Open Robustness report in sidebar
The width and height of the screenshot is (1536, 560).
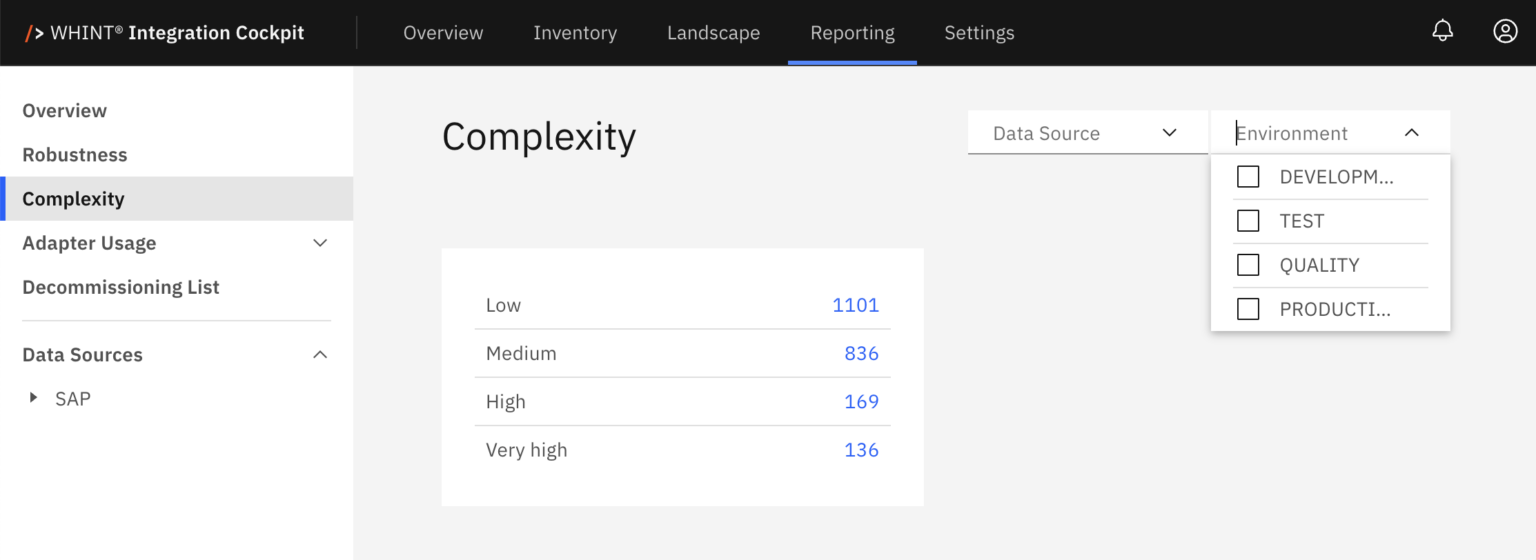pos(75,155)
